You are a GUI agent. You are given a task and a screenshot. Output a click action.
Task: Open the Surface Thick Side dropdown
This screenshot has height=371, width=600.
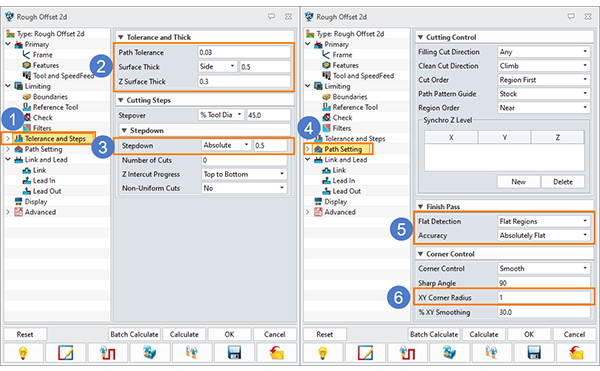(x=217, y=67)
